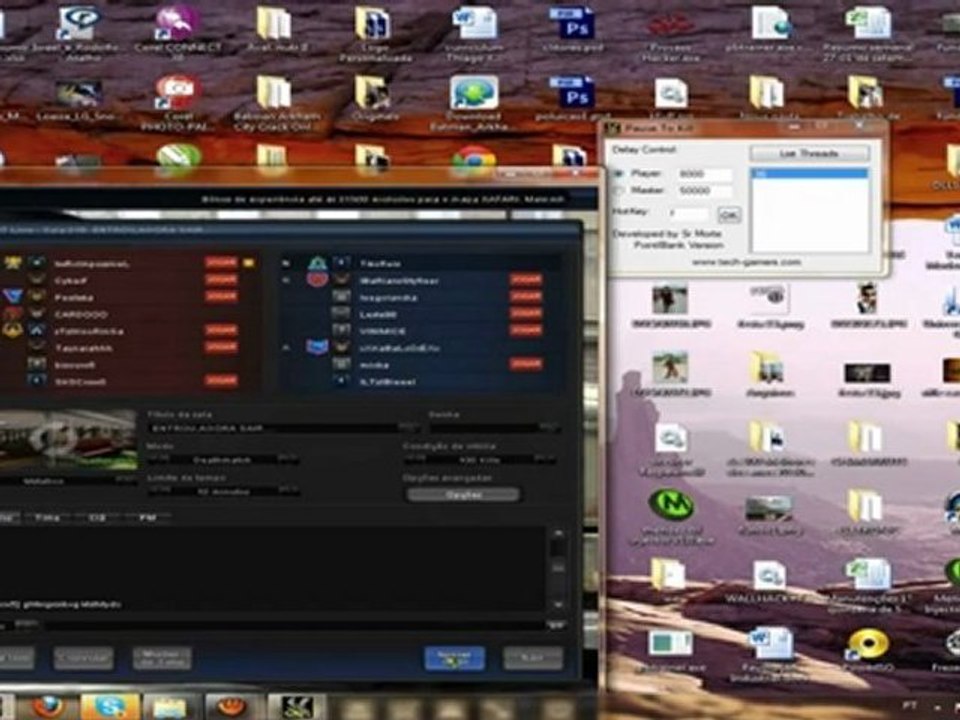Select the Master radio button

[619, 191]
